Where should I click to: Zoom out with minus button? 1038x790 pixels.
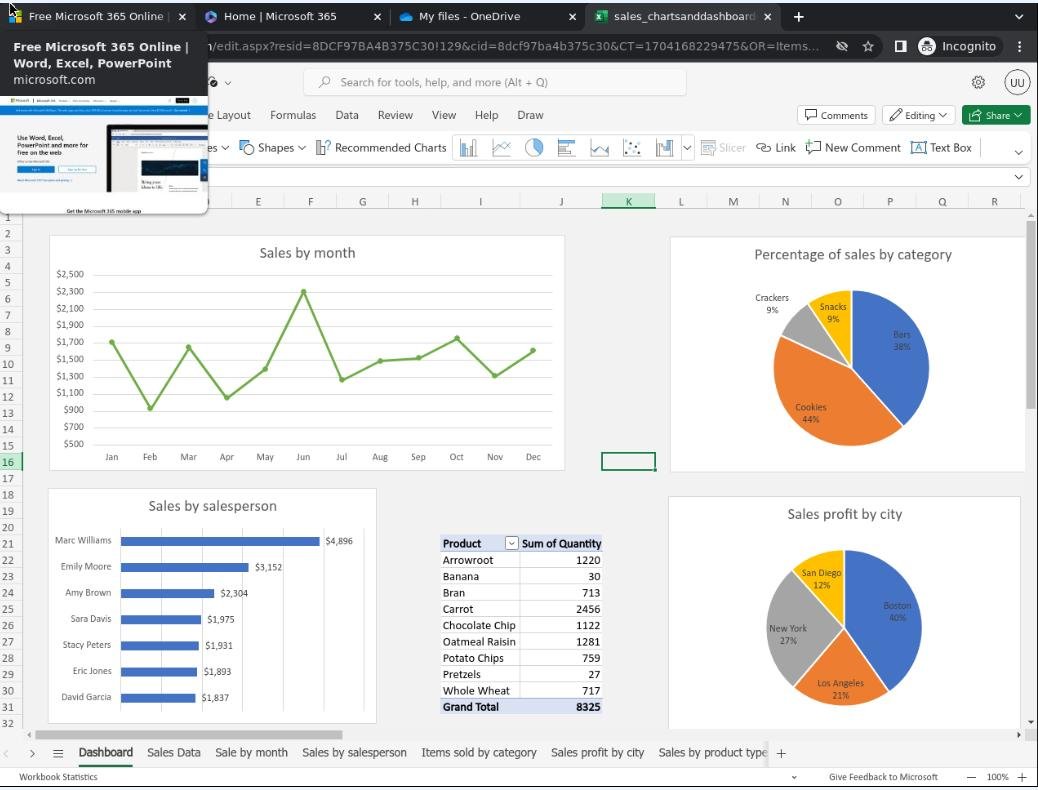click(971, 777)
